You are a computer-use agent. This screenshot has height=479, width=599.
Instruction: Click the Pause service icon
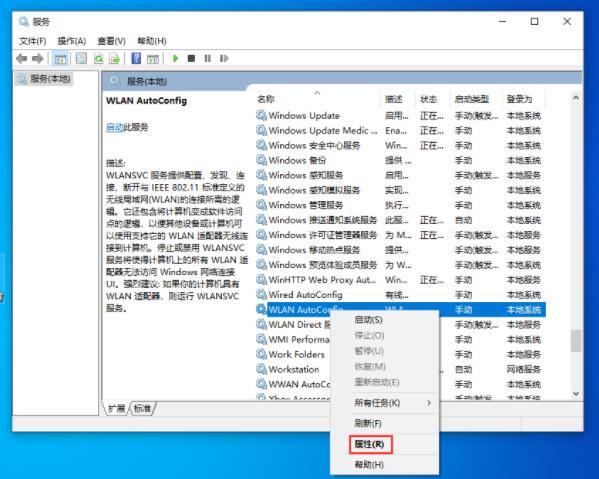click(207, 58)
